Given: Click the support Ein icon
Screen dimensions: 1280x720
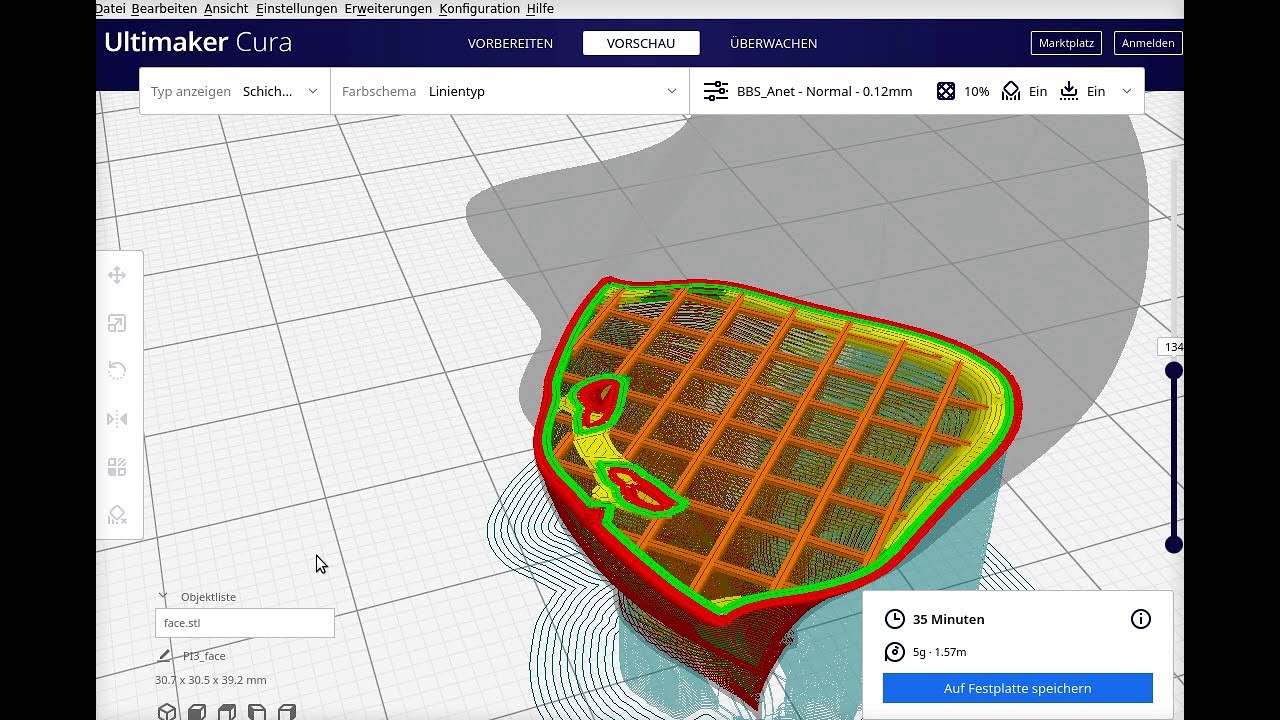Looking at the screenshot, I should (1011, 91).
